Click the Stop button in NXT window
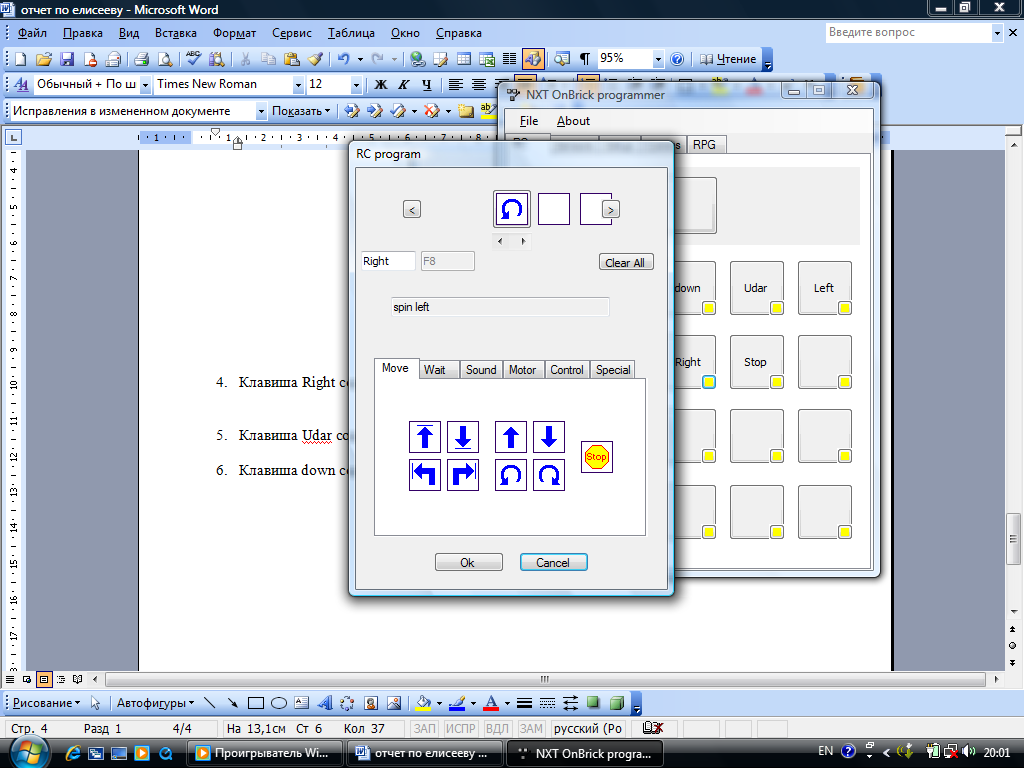The width and height of the screenshot is (1024, 768). [x=756, y=362]
